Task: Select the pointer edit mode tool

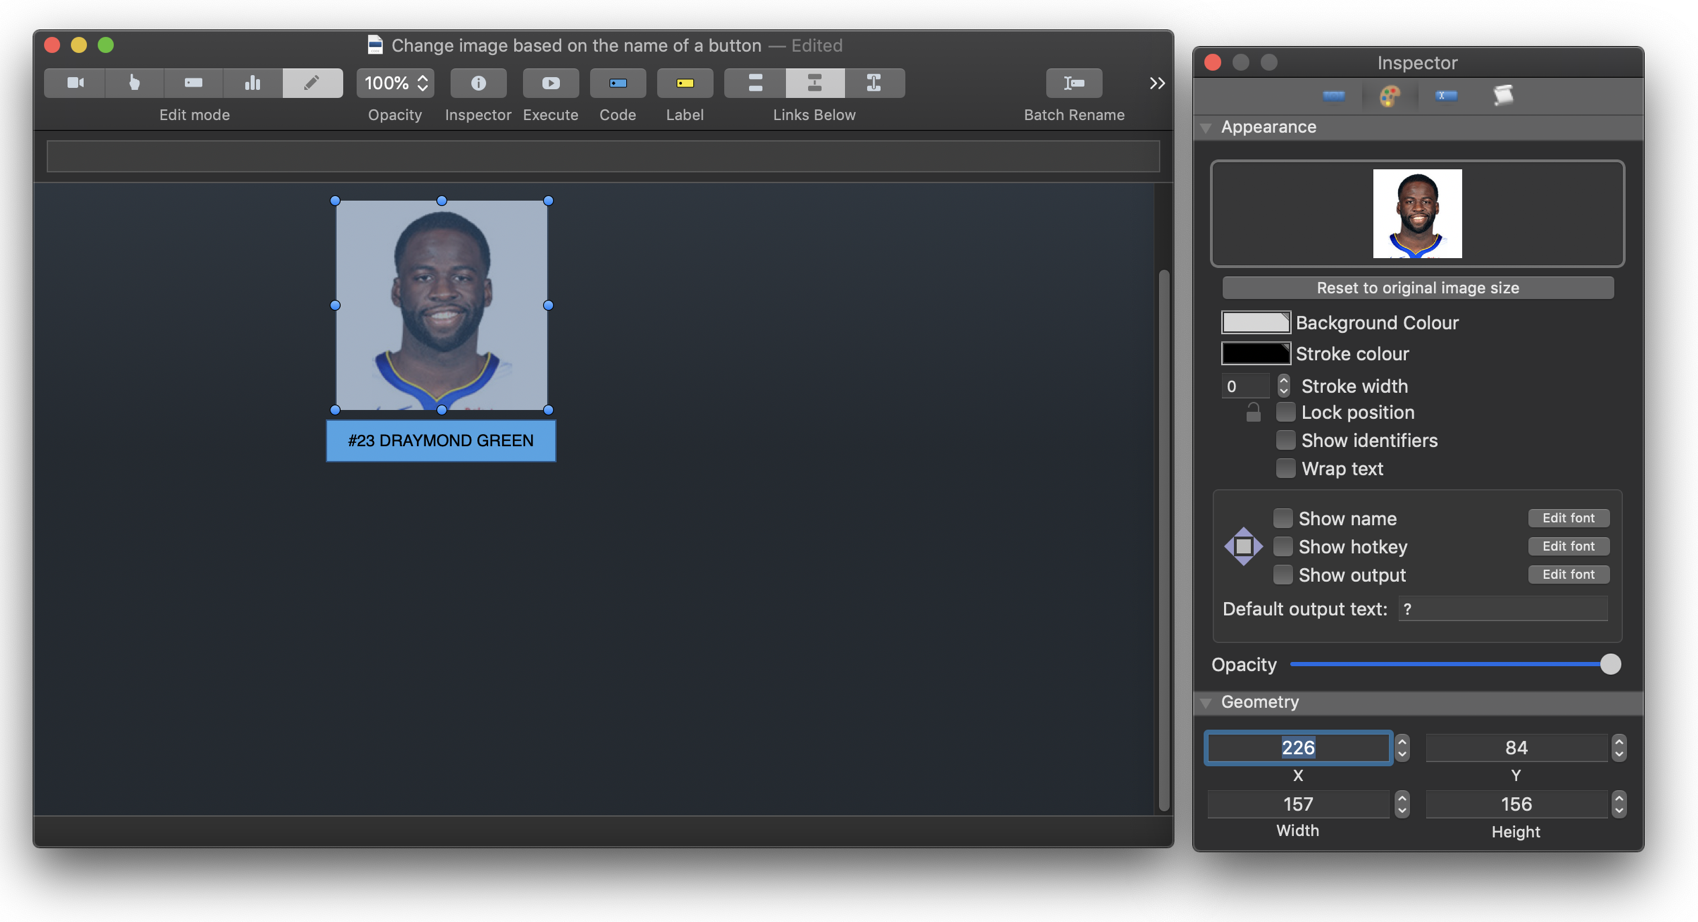Action: (x=134, y=83)
